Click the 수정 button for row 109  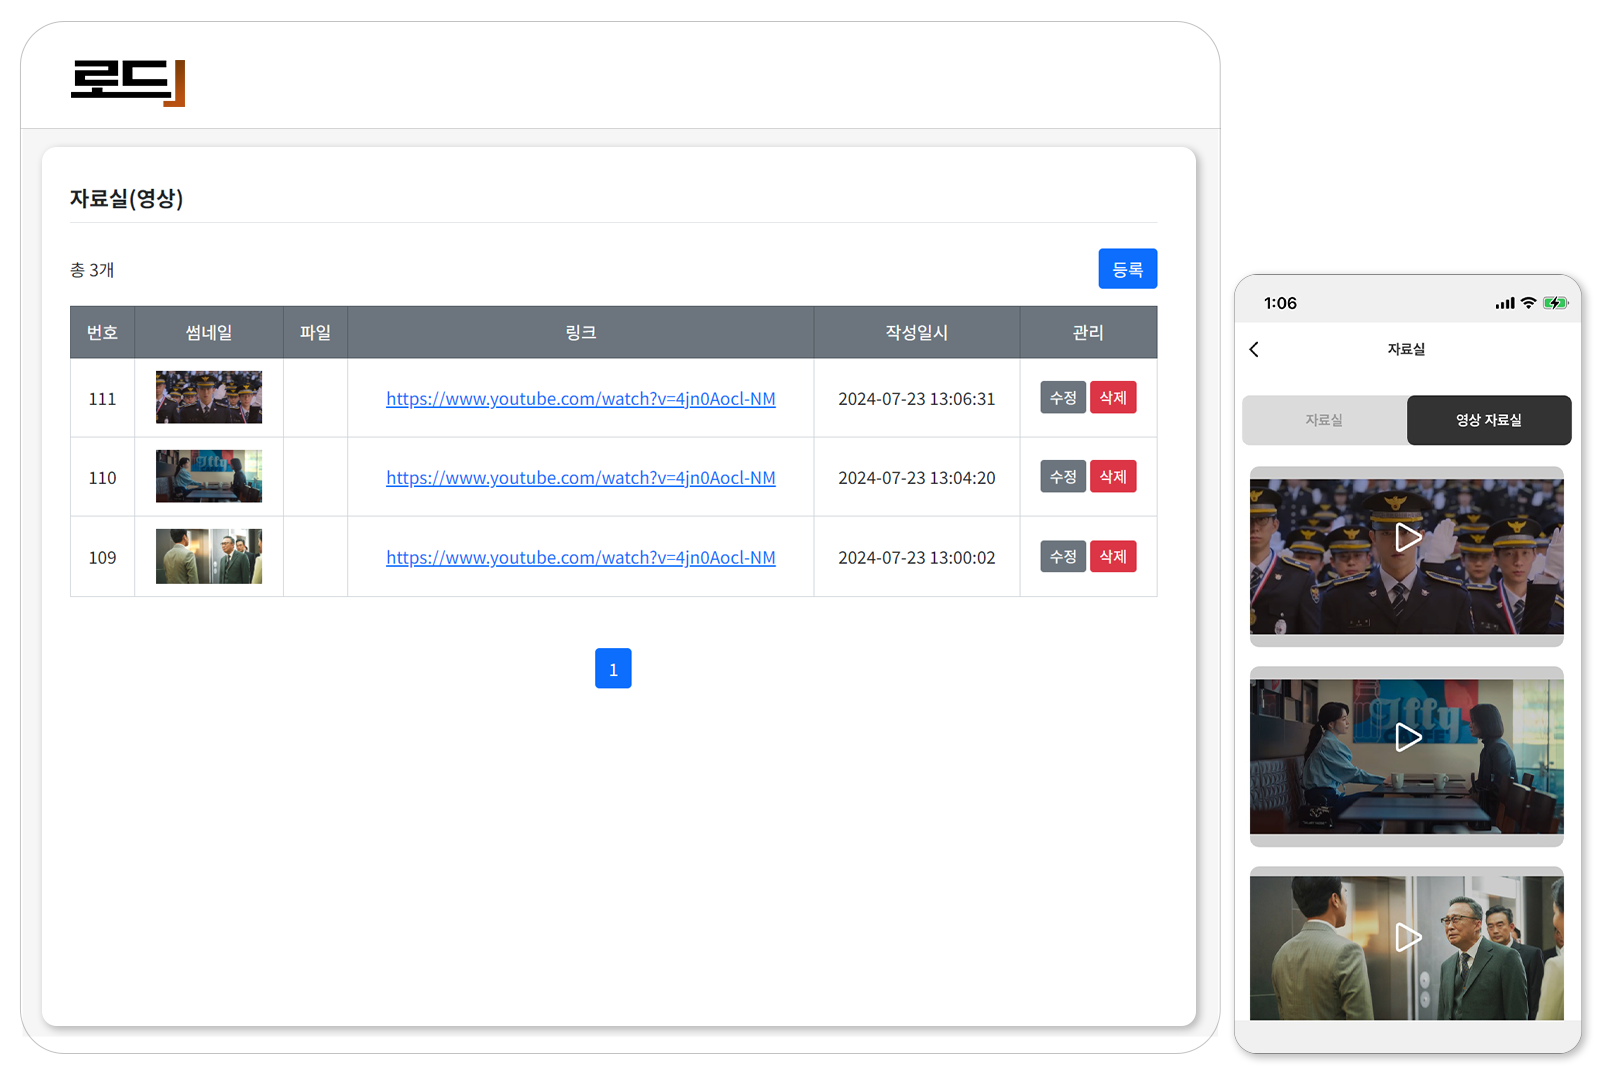pyautogui.click(x=1062, y=556)
